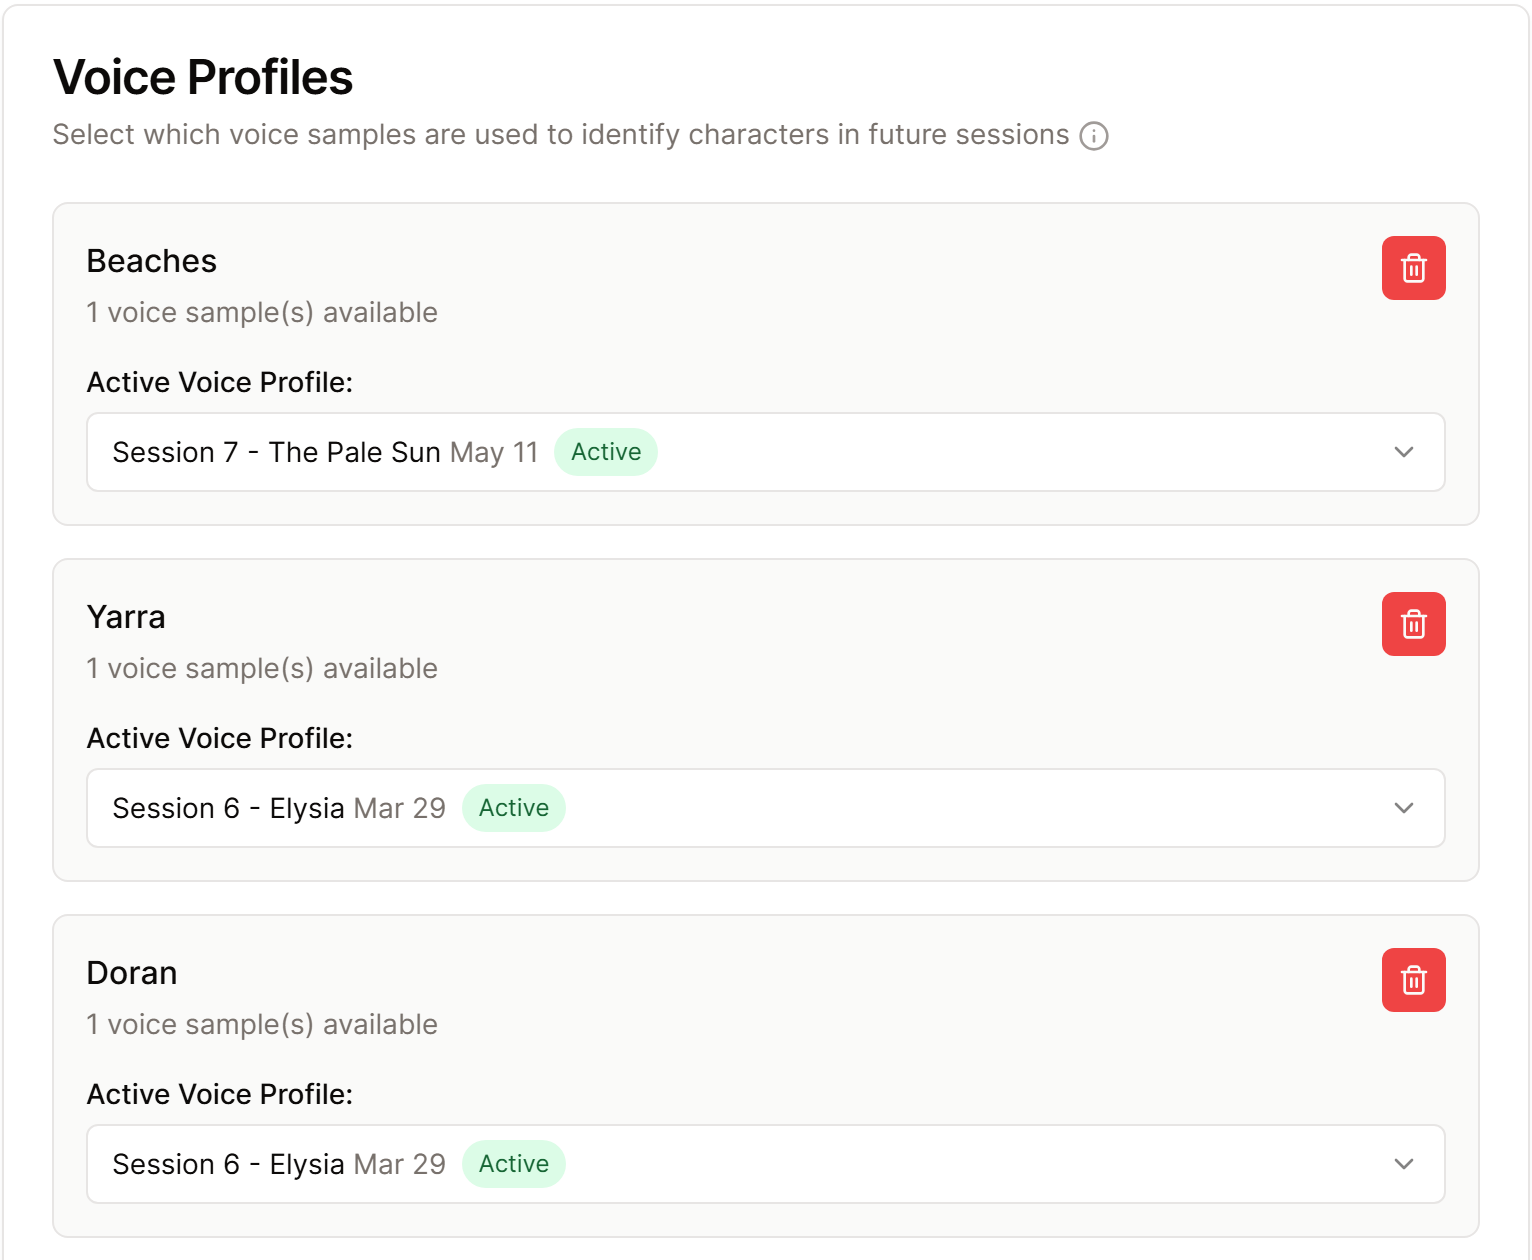The height and width of the screenshot is (1260, 1532).
Task: Click the Voice Profiles heading
Action: 203,77
